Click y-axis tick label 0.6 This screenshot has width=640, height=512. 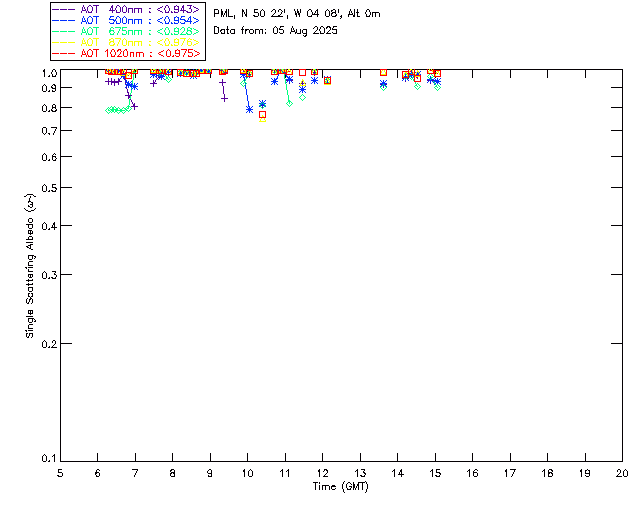49,157
